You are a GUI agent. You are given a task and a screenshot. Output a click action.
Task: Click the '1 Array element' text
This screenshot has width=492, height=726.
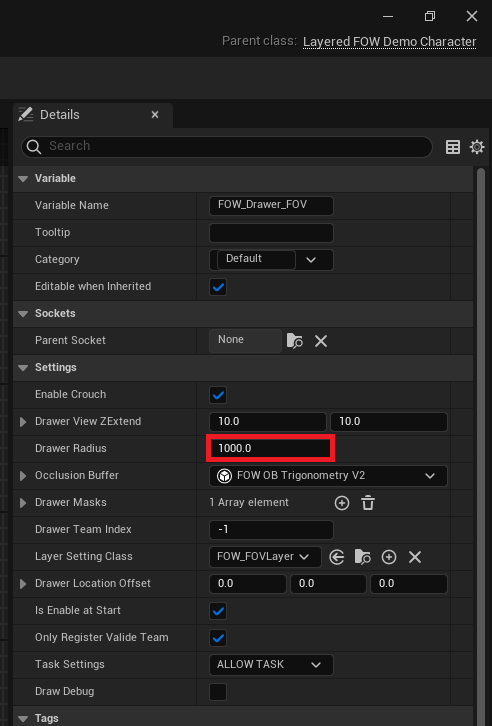249,503
